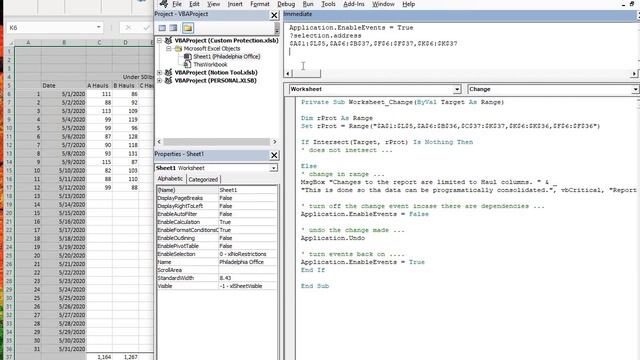This screenshot has width=640, height=360.
Task: Click the View Code icon in Project panel
Action: 162,28
